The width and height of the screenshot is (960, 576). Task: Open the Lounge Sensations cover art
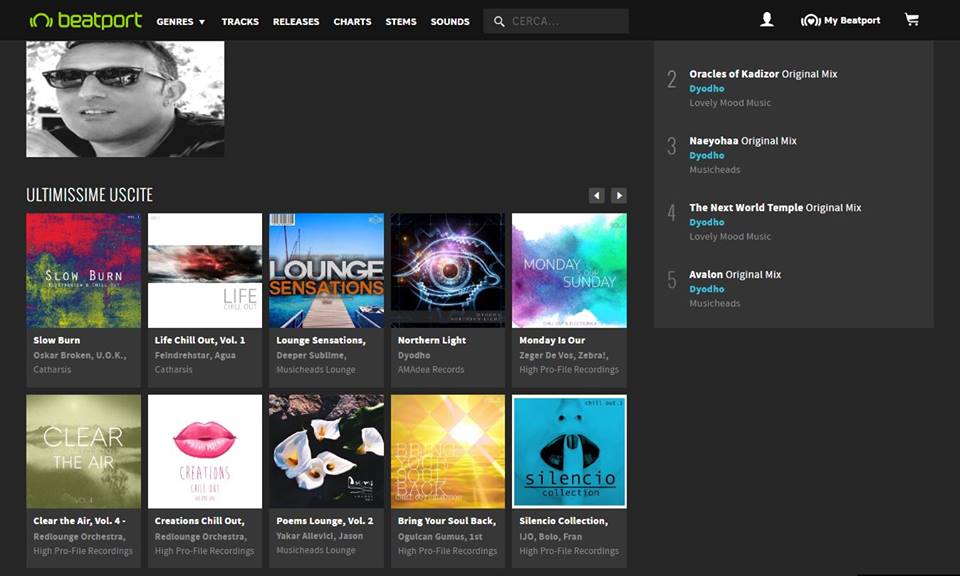pyautogui.click(x=326, y=270)
